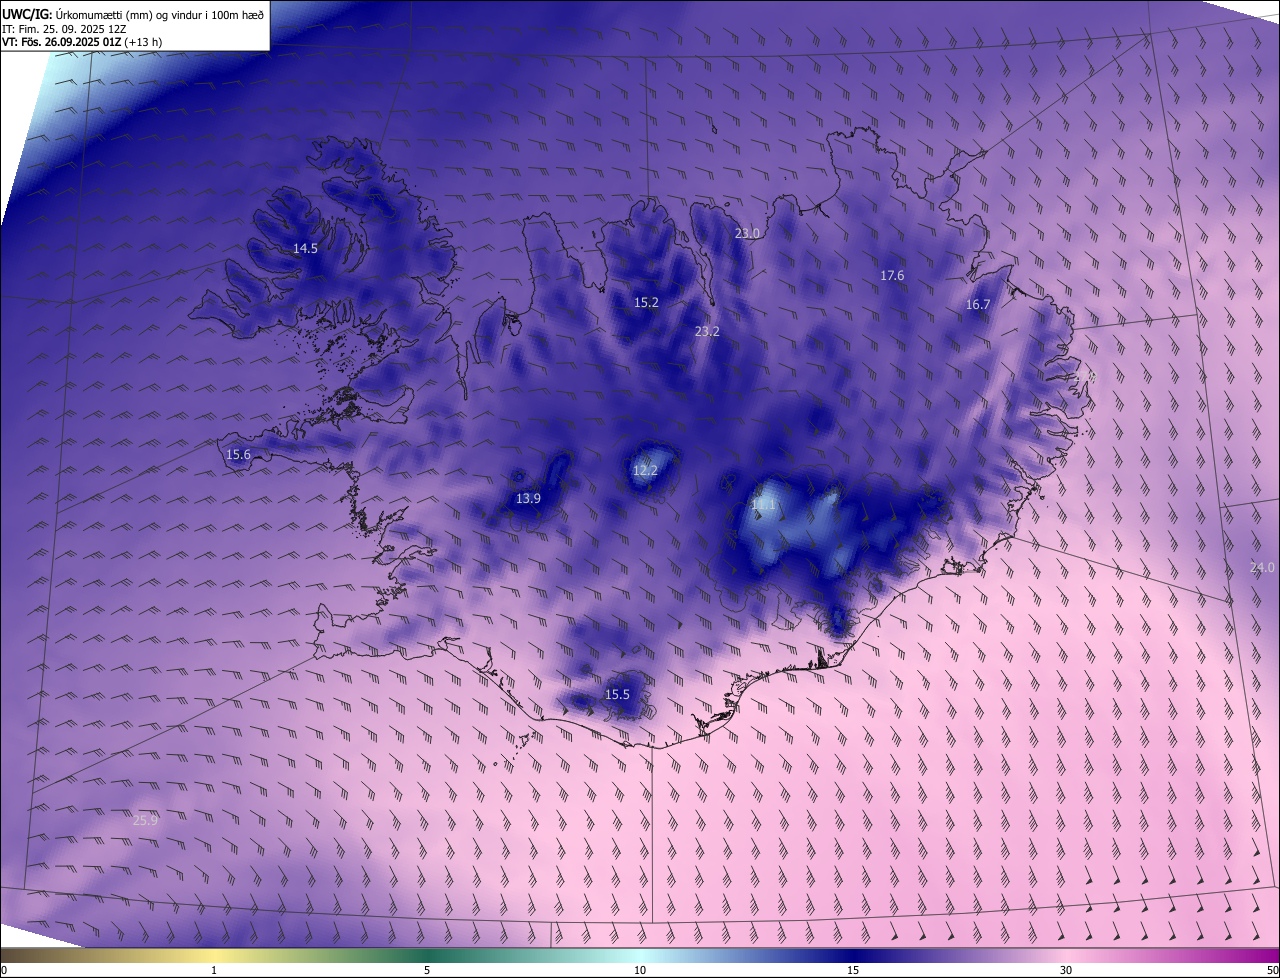Click the 15.5 value label
Viewport: 1280px width, 978px height.
617,694
